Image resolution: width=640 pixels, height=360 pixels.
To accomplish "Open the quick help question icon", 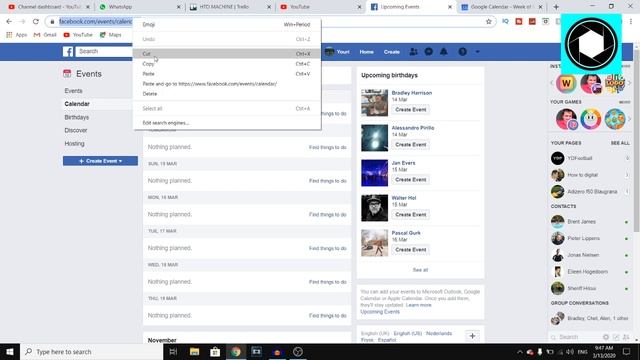I will (x=462, y=52).
